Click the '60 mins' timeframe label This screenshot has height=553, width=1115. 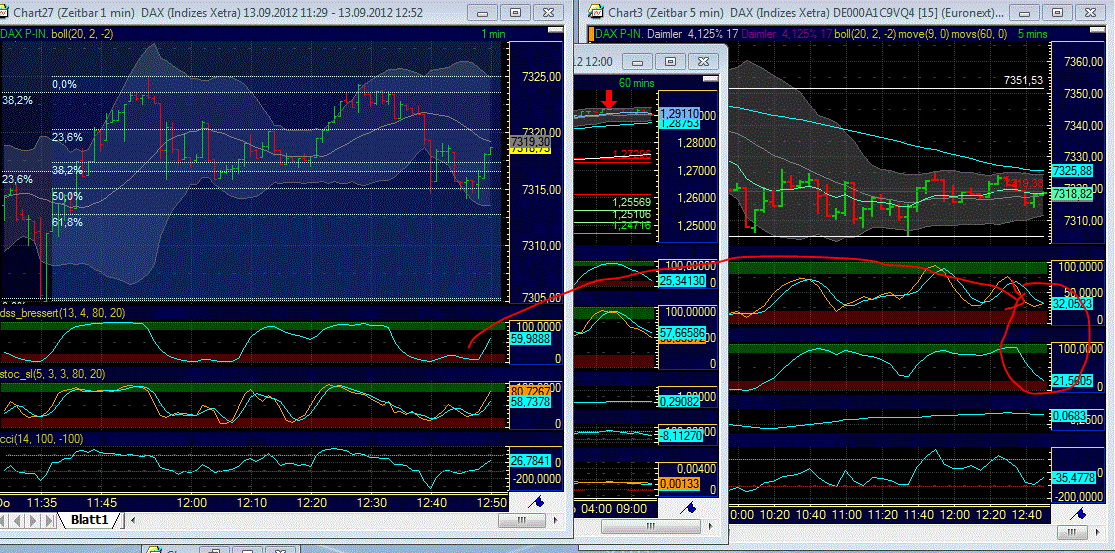pos(634,82)
